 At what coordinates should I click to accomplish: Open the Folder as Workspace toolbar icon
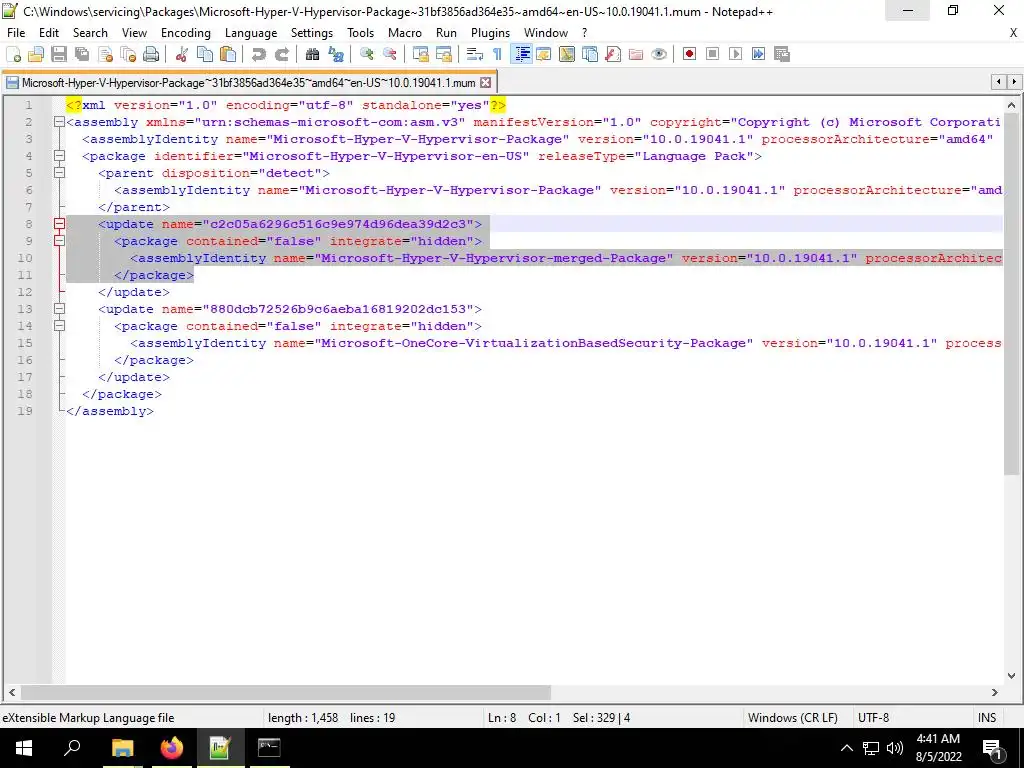tap(635, 54)
